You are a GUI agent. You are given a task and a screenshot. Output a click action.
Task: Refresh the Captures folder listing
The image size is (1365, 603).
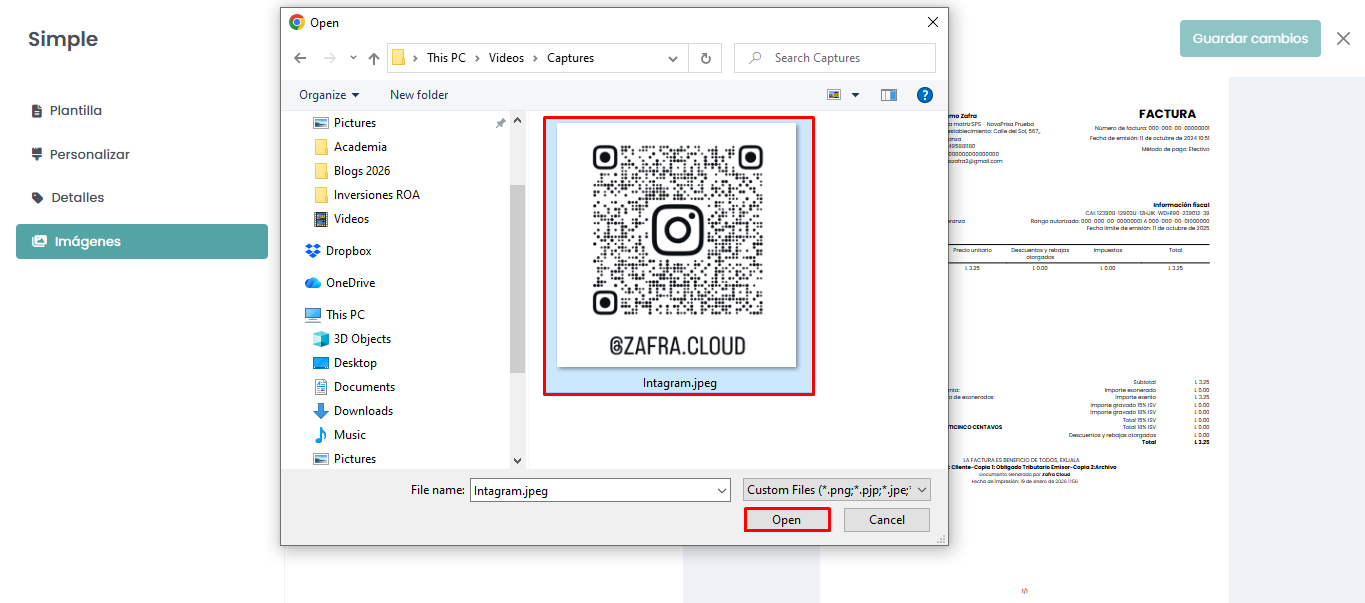(x=705, y=58)
